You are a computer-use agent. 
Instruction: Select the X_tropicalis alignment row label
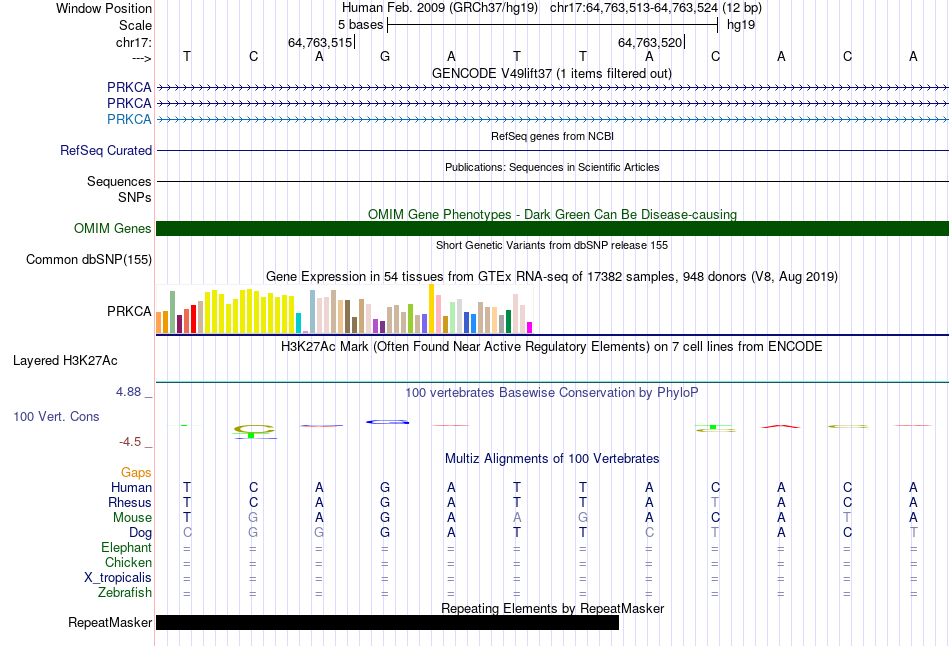[x=118, y=578]
